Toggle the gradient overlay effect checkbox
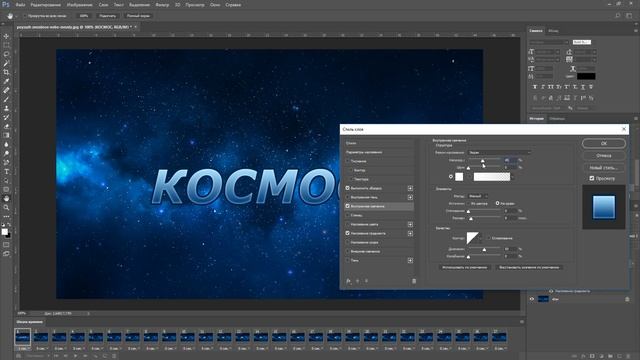This screenshot has width=640, height=360. (348, 233)
